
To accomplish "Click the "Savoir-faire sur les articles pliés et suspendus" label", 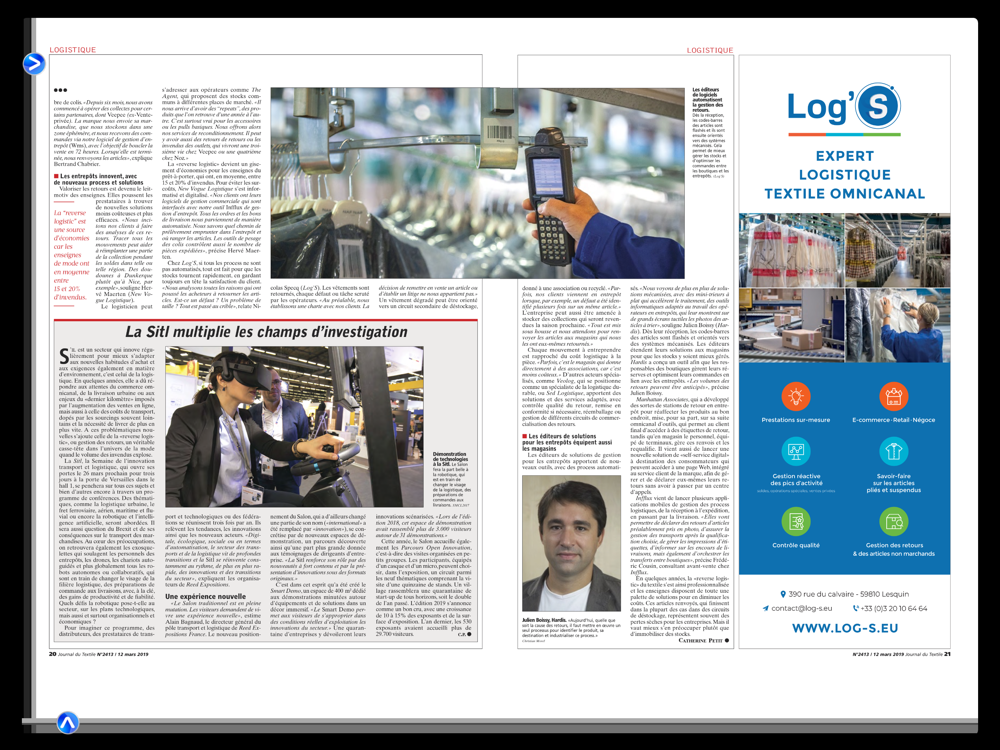I will 893,483.
